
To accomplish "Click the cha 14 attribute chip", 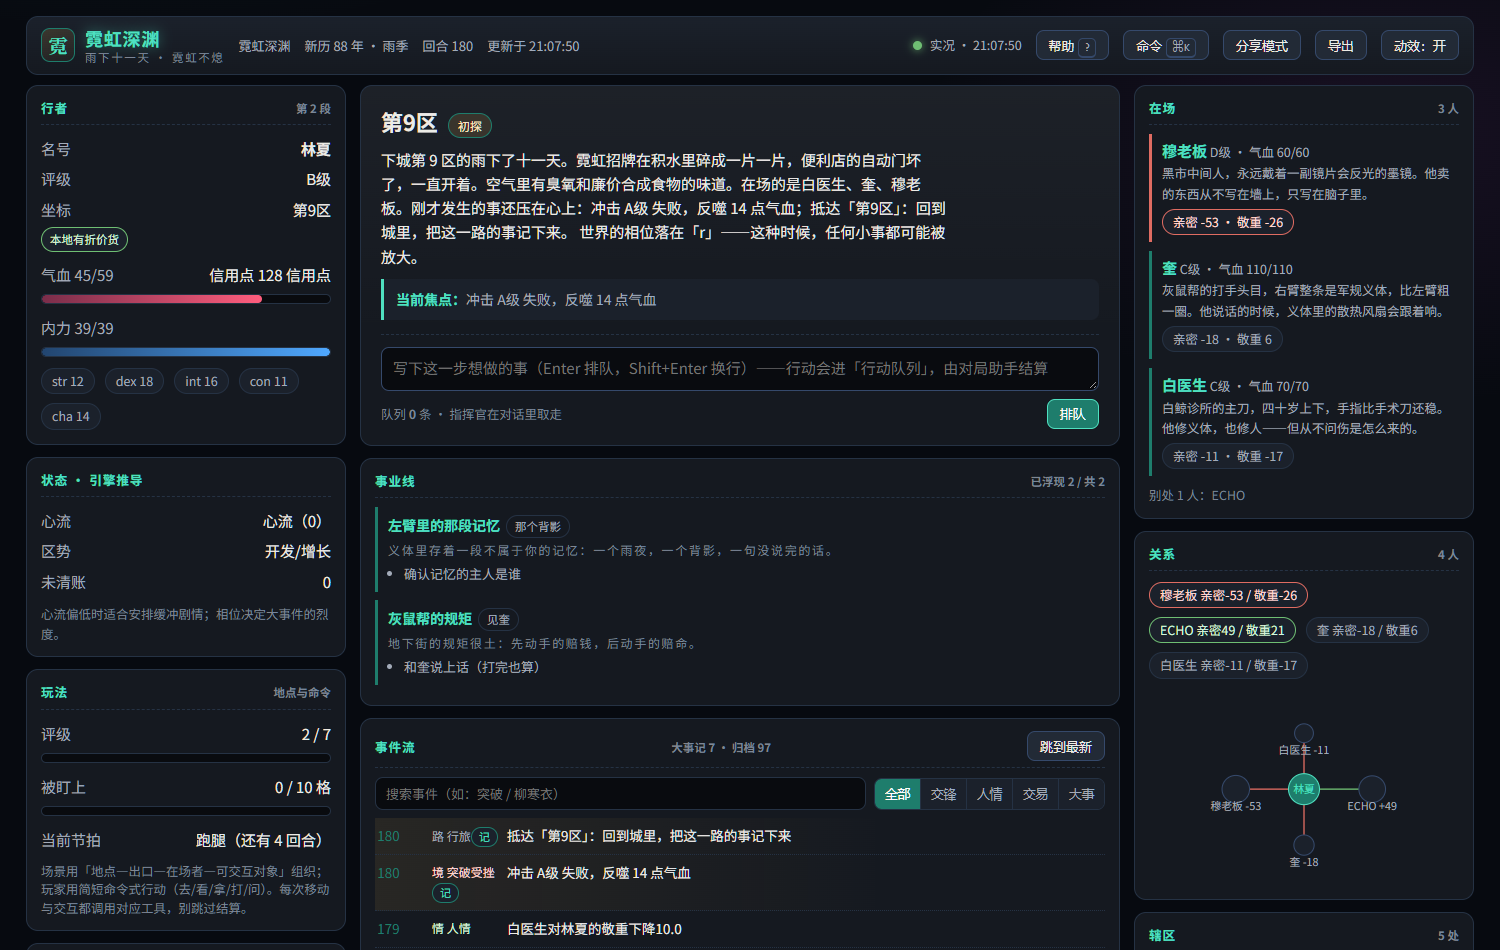I will tap(71, 417).
